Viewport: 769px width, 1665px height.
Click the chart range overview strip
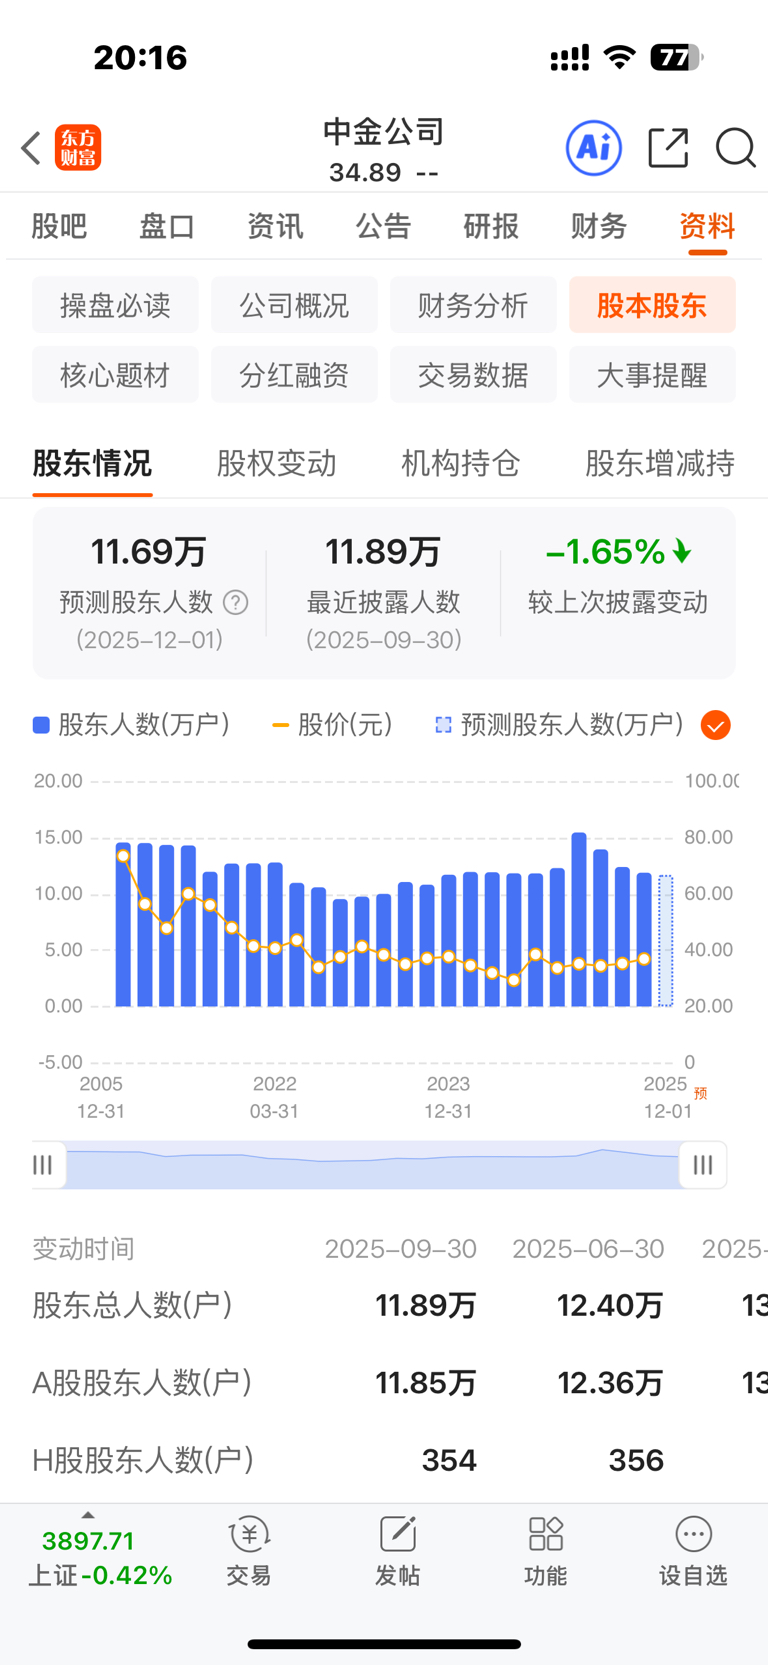tap(373, 1165)
